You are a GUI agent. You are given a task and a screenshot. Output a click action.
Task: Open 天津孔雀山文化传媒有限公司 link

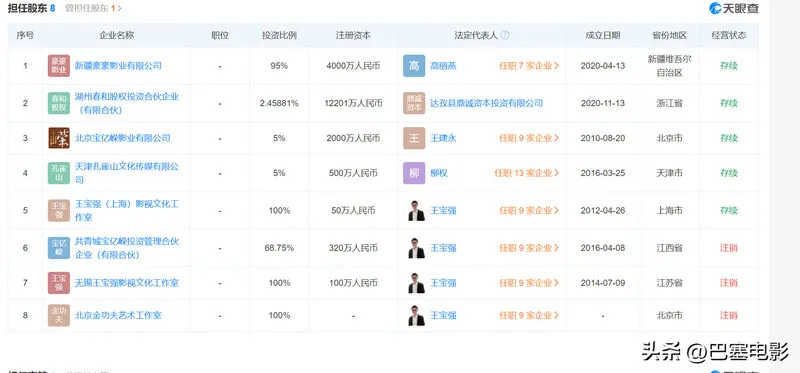[127, 173]
